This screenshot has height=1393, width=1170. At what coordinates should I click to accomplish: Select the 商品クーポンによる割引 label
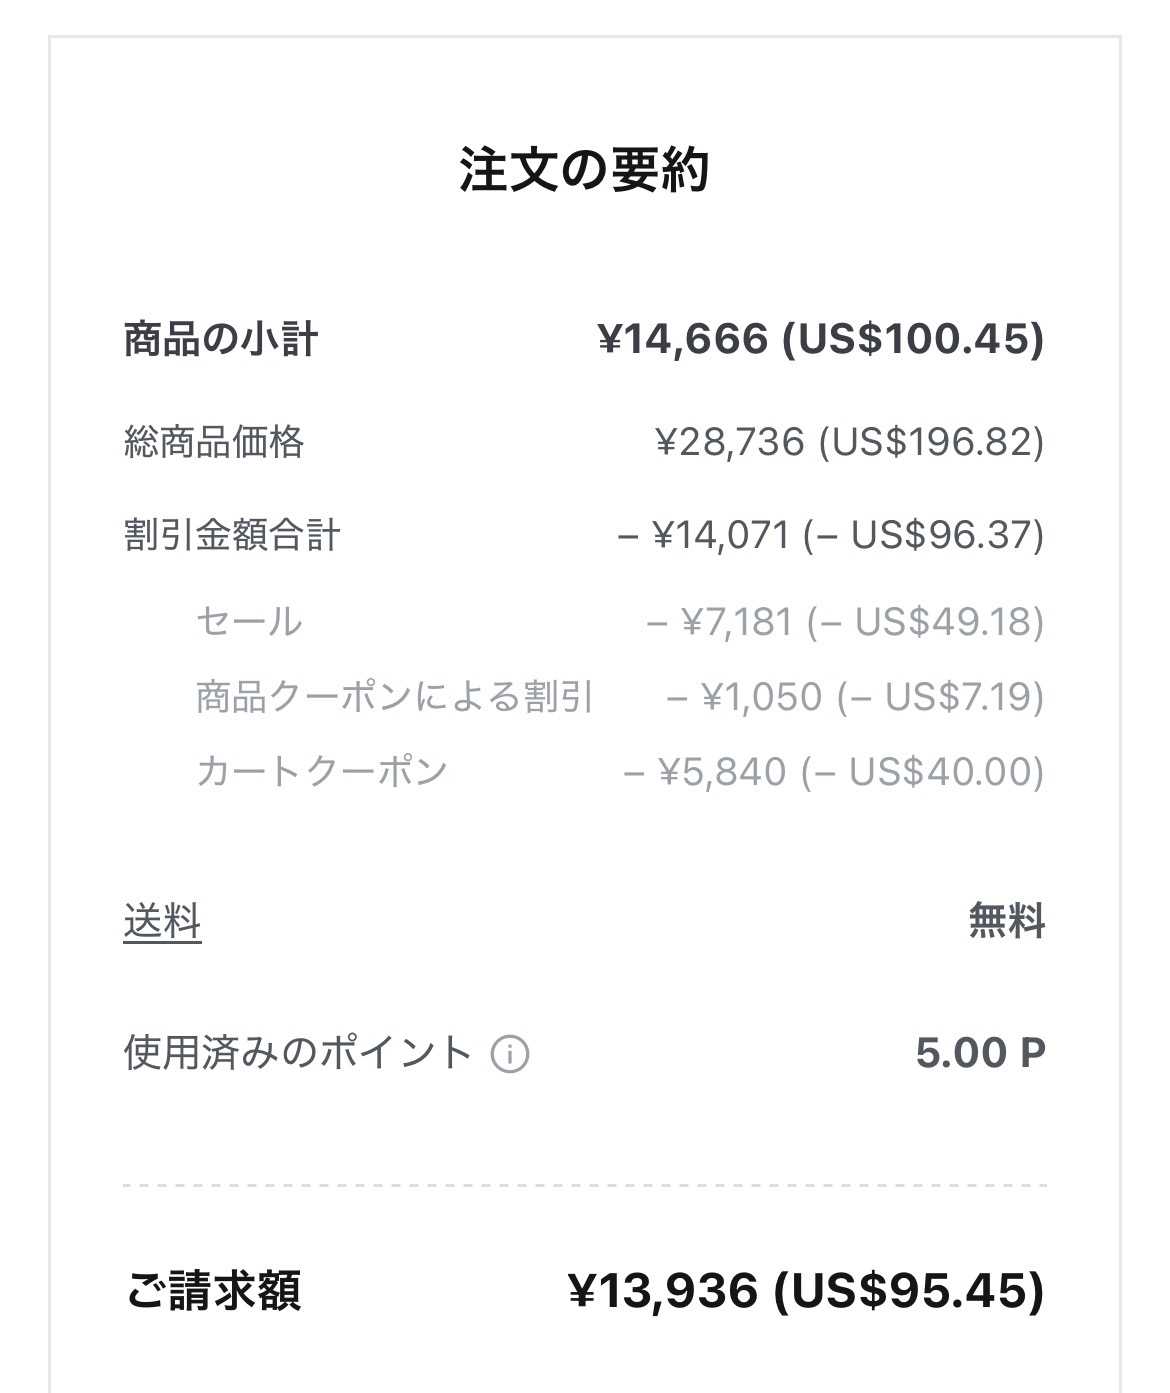point(395,696)
